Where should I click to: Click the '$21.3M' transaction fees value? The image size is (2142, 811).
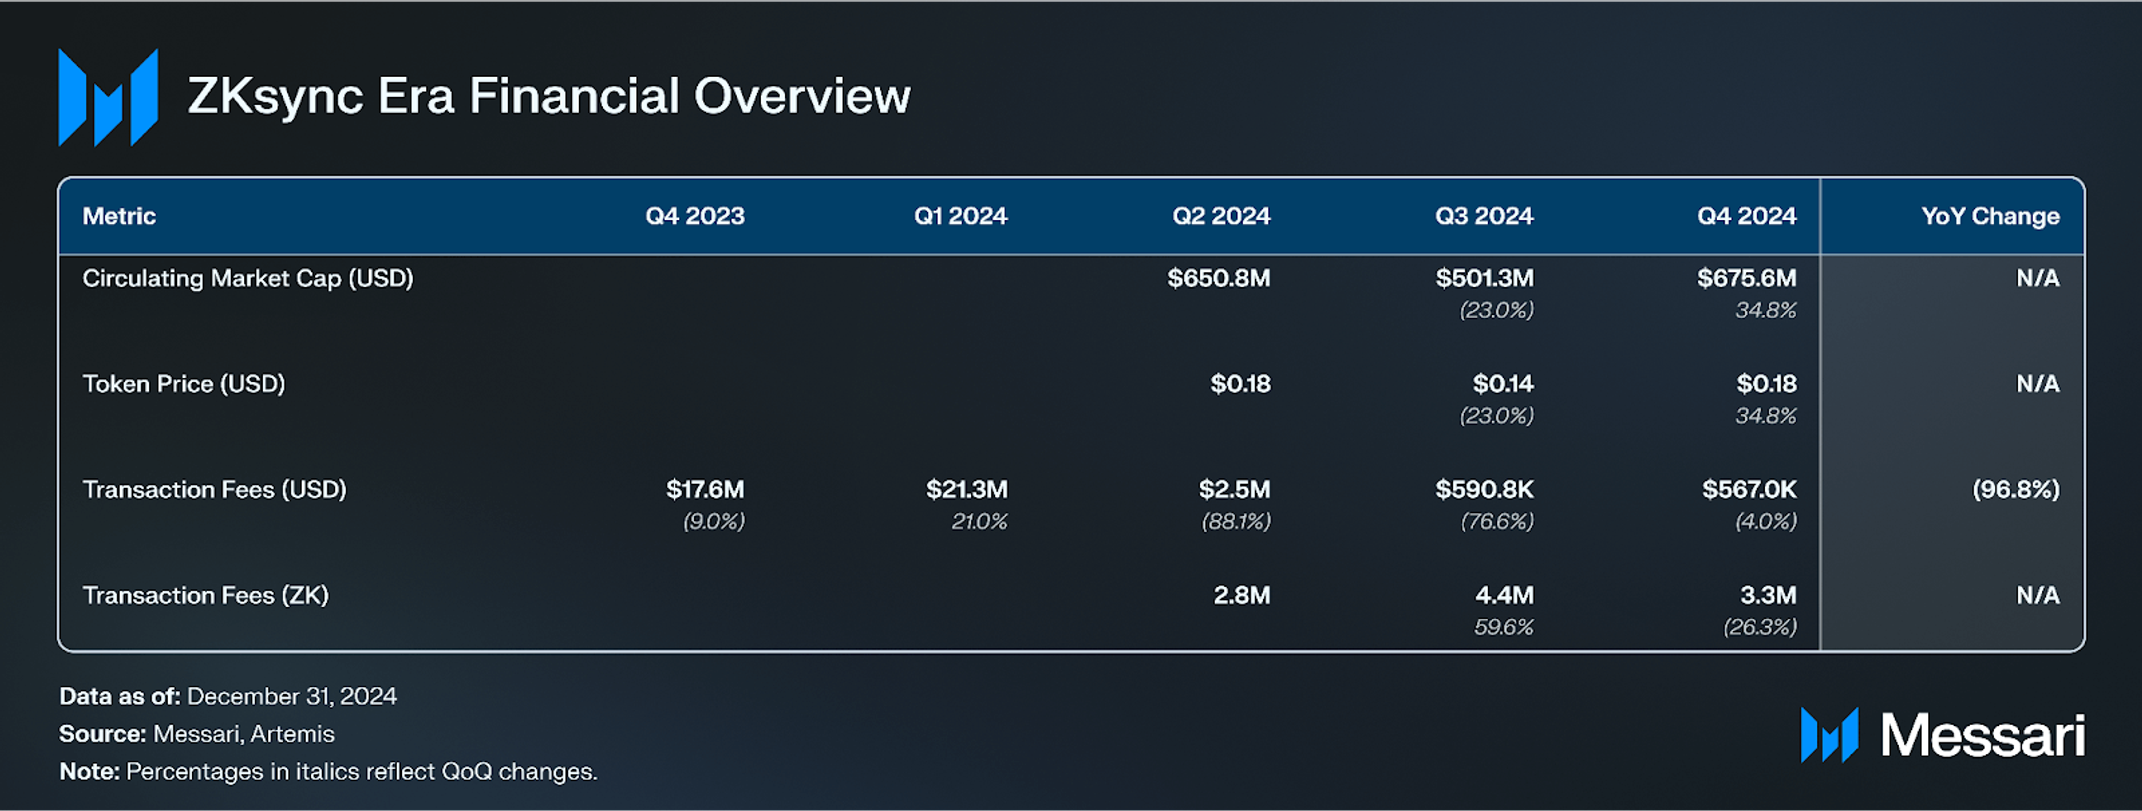966,490
